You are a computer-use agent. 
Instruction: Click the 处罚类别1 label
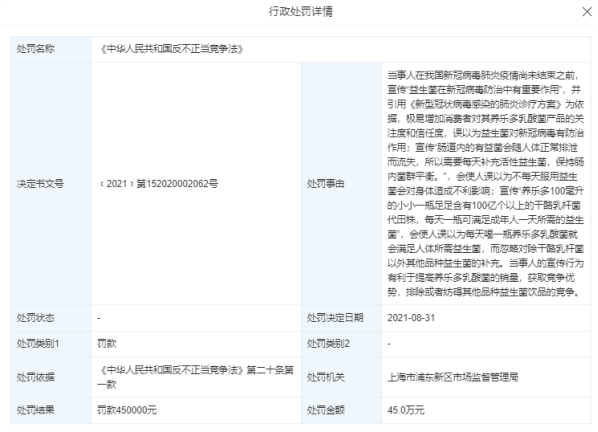pos(37,344)
